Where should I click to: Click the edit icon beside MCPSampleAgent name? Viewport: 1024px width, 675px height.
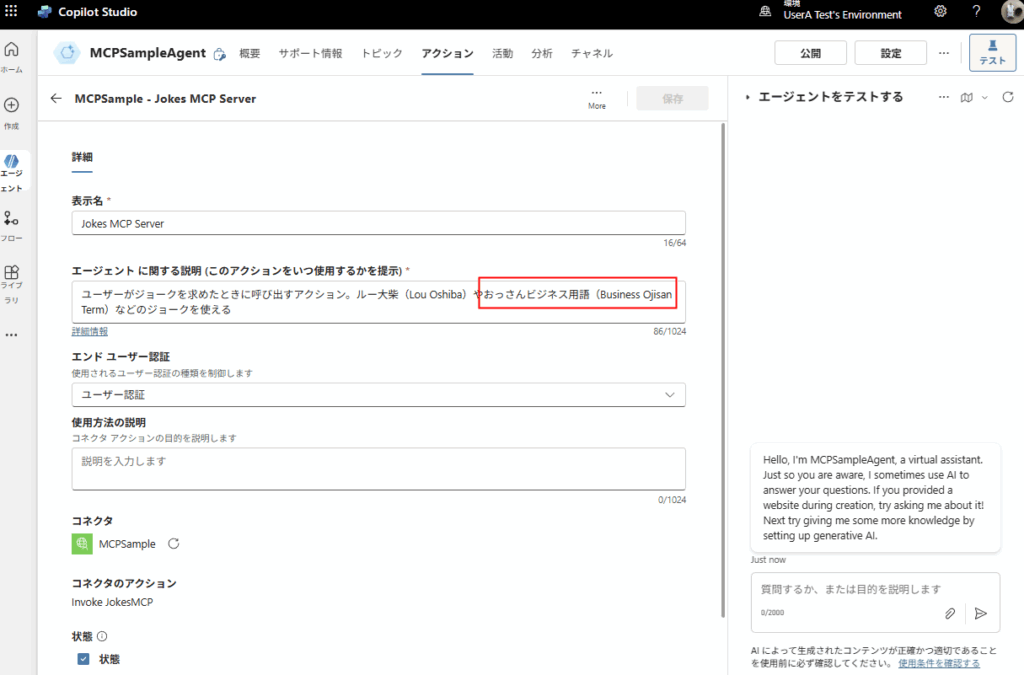pyautogui.click(x=220, y=54)
